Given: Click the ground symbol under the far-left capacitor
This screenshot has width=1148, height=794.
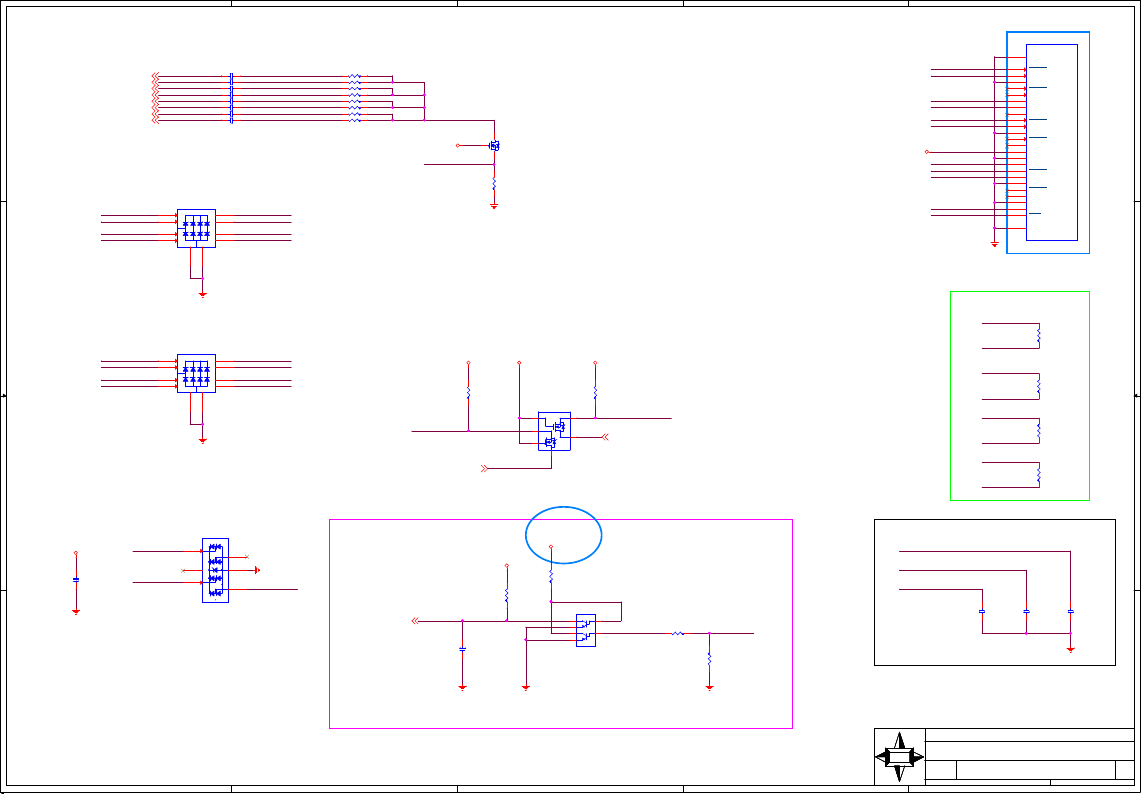Looking at the screenshot, I should point(76,612).
